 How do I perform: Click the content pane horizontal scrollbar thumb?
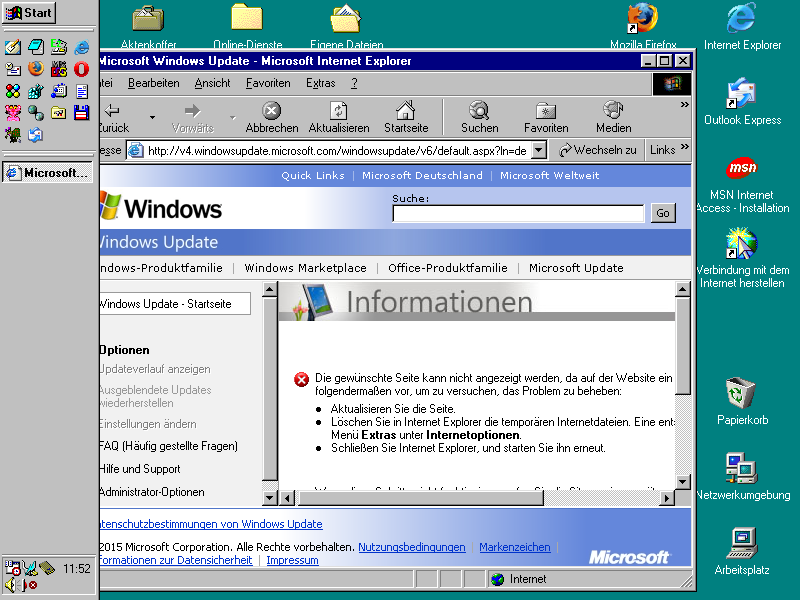point(421,497)
